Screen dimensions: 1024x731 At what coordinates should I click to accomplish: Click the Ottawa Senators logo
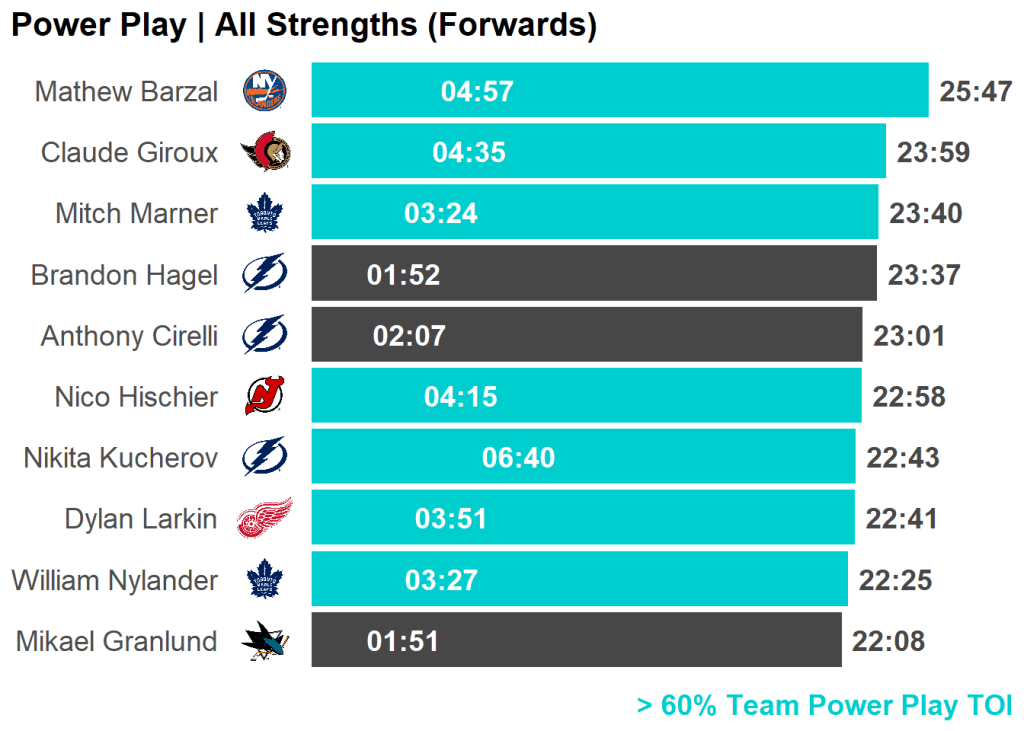pos(265,152)
